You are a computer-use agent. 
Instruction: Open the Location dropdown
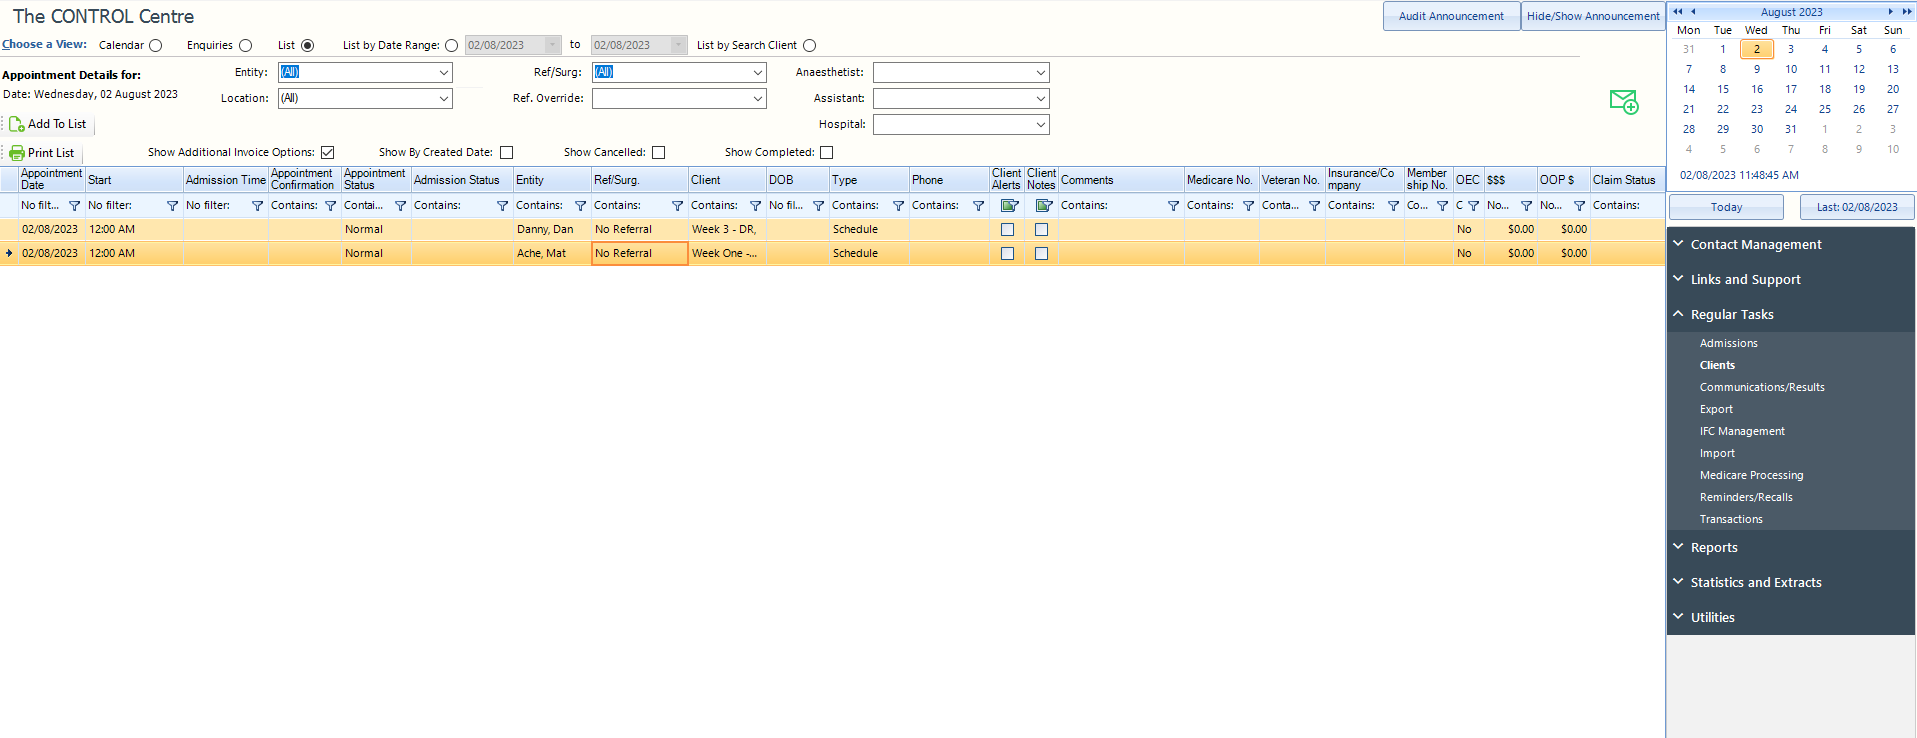click(443, 99)
